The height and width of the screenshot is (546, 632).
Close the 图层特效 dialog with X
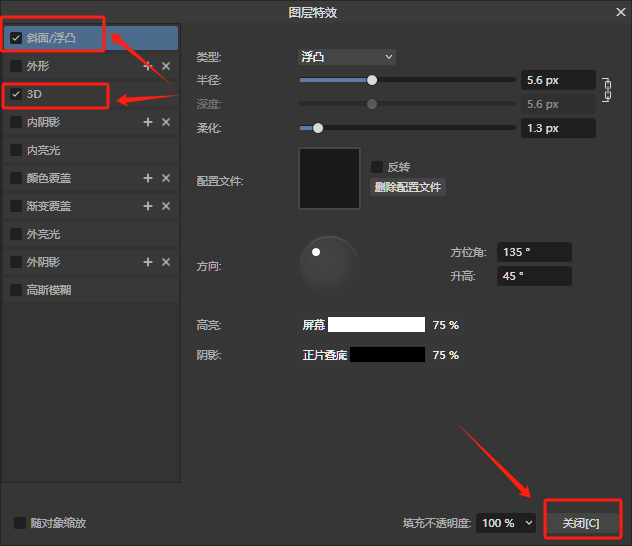pyautogui.click(x=621, y=12)
